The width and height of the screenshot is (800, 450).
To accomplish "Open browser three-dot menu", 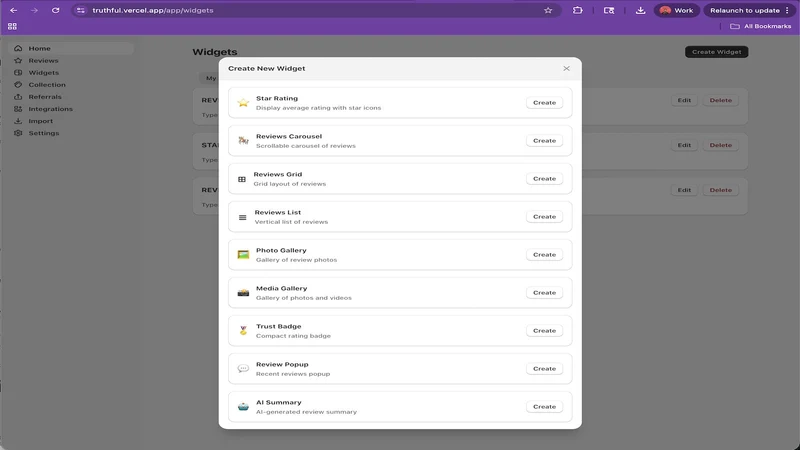I will (x=788, y=10).
